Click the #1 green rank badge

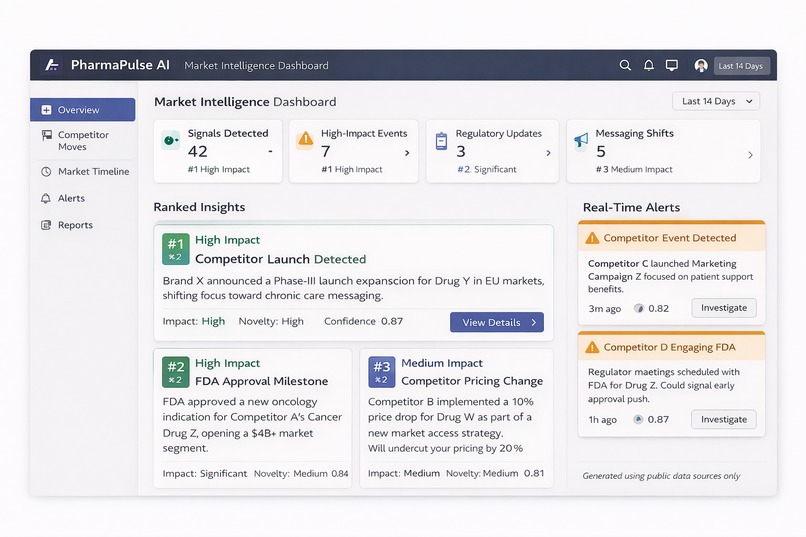[176, 249]
